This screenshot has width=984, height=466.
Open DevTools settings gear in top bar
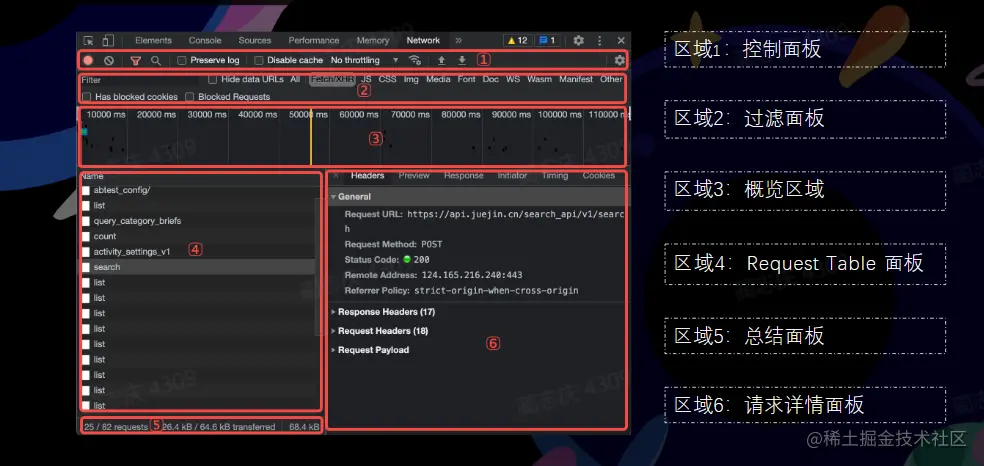(x=579, y=41)
